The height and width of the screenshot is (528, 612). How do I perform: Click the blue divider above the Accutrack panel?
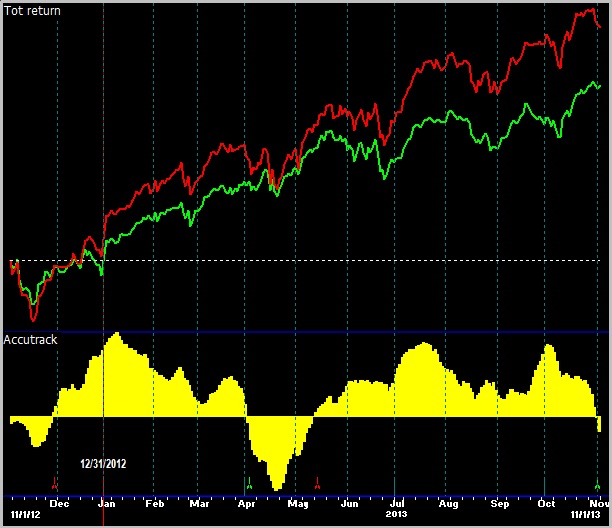tap(300, 331)
